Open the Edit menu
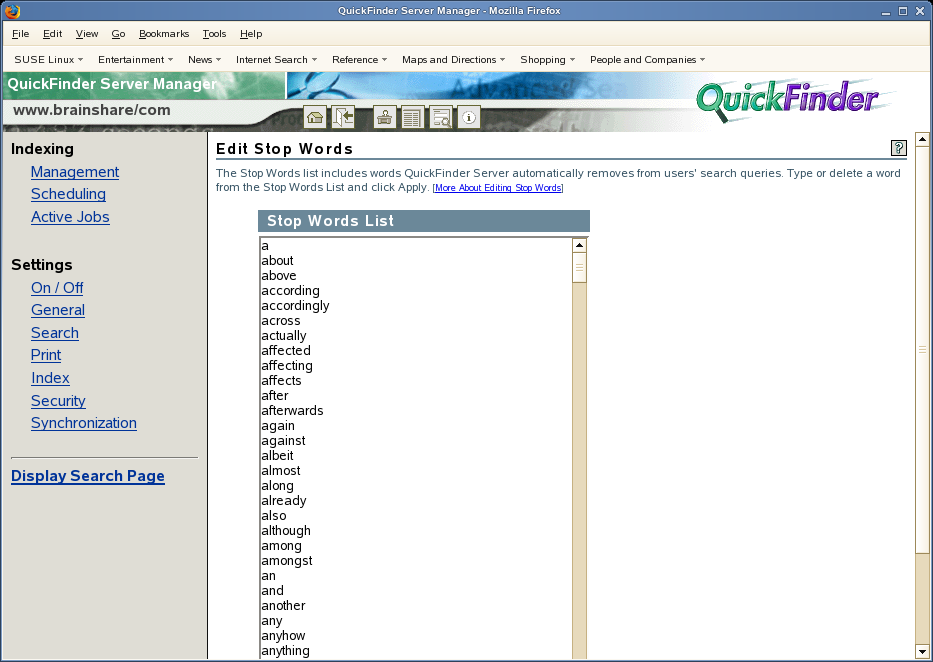The height and width of the screenshot is (662, 933). point(52,34)
